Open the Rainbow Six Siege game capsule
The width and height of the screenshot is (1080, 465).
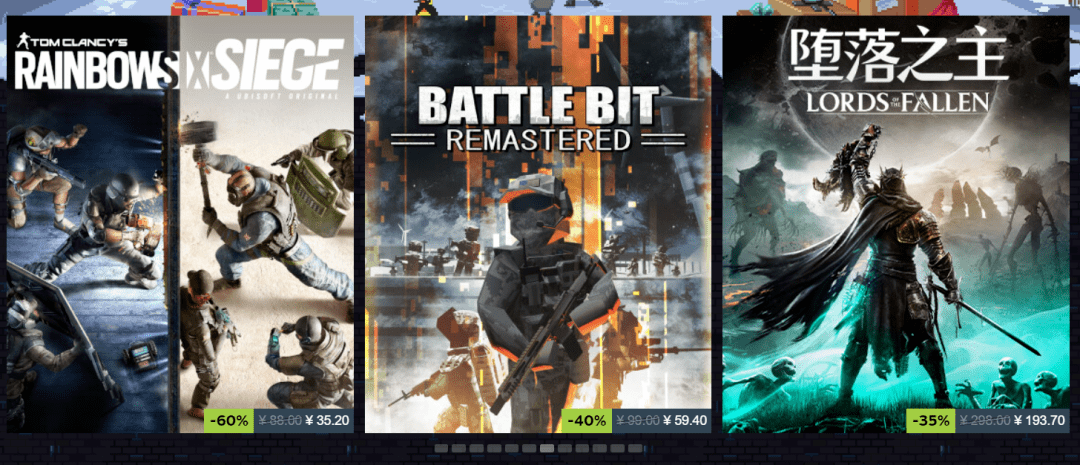[x=180, y=224]
